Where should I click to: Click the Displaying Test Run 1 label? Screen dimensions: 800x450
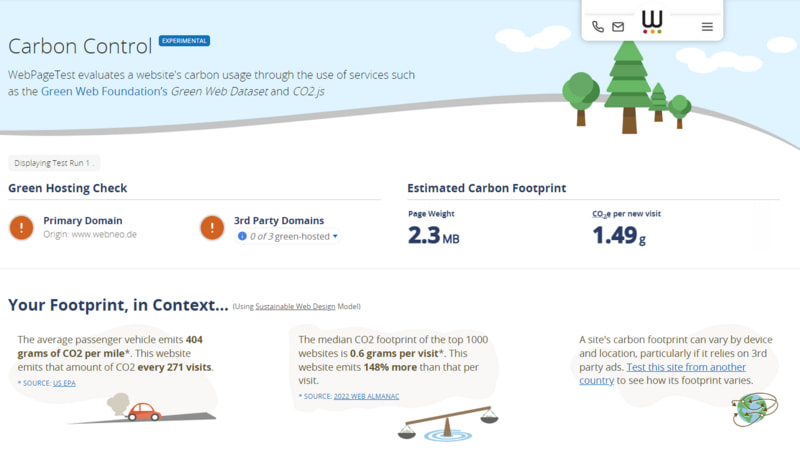tap(54, 163)
